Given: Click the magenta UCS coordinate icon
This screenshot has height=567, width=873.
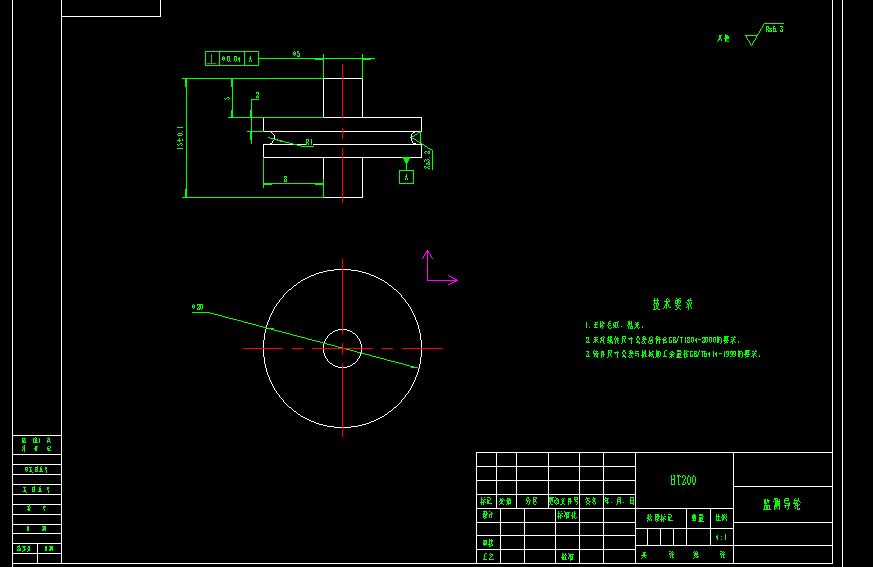Looking at the screenshot, I should (x=442, y=267).
